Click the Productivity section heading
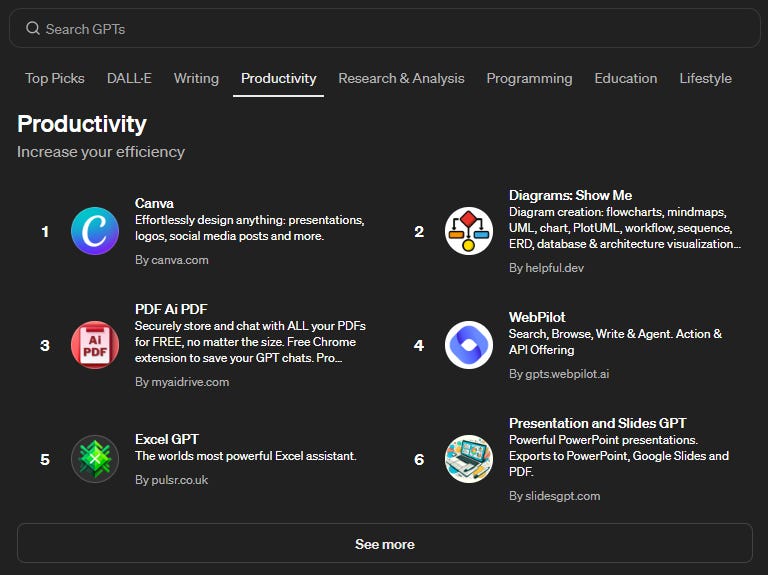The width and height of the screenshot is (768, 575). point(82,124)
